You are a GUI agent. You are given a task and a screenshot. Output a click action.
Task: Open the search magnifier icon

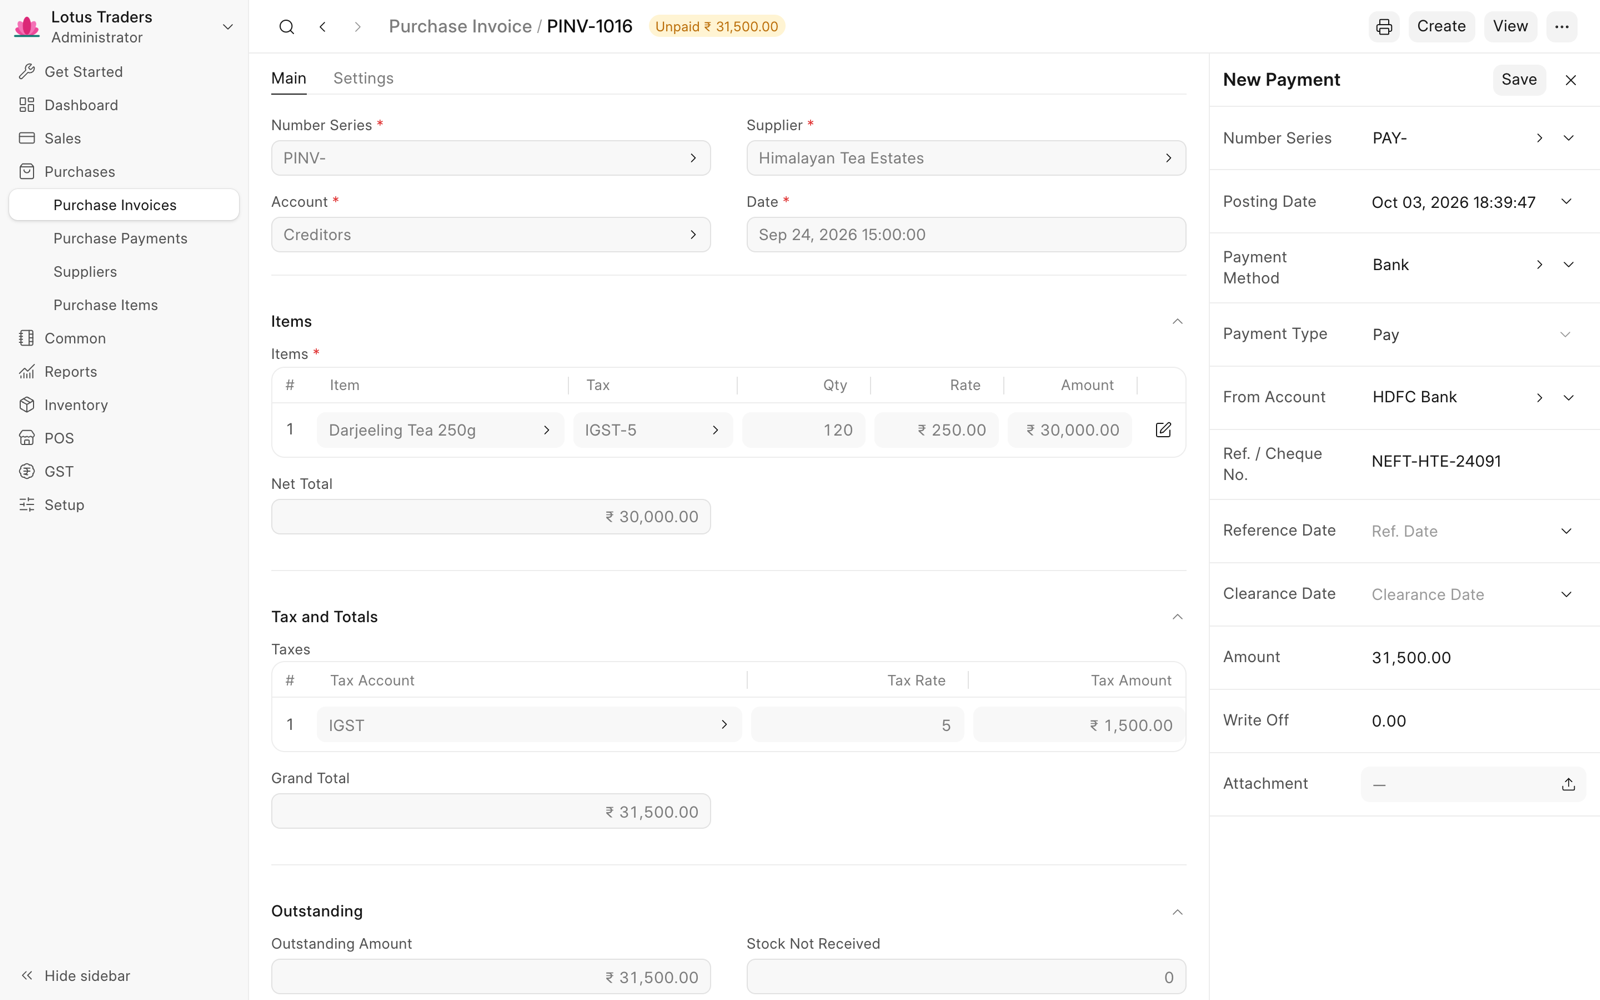coord(287,27)
